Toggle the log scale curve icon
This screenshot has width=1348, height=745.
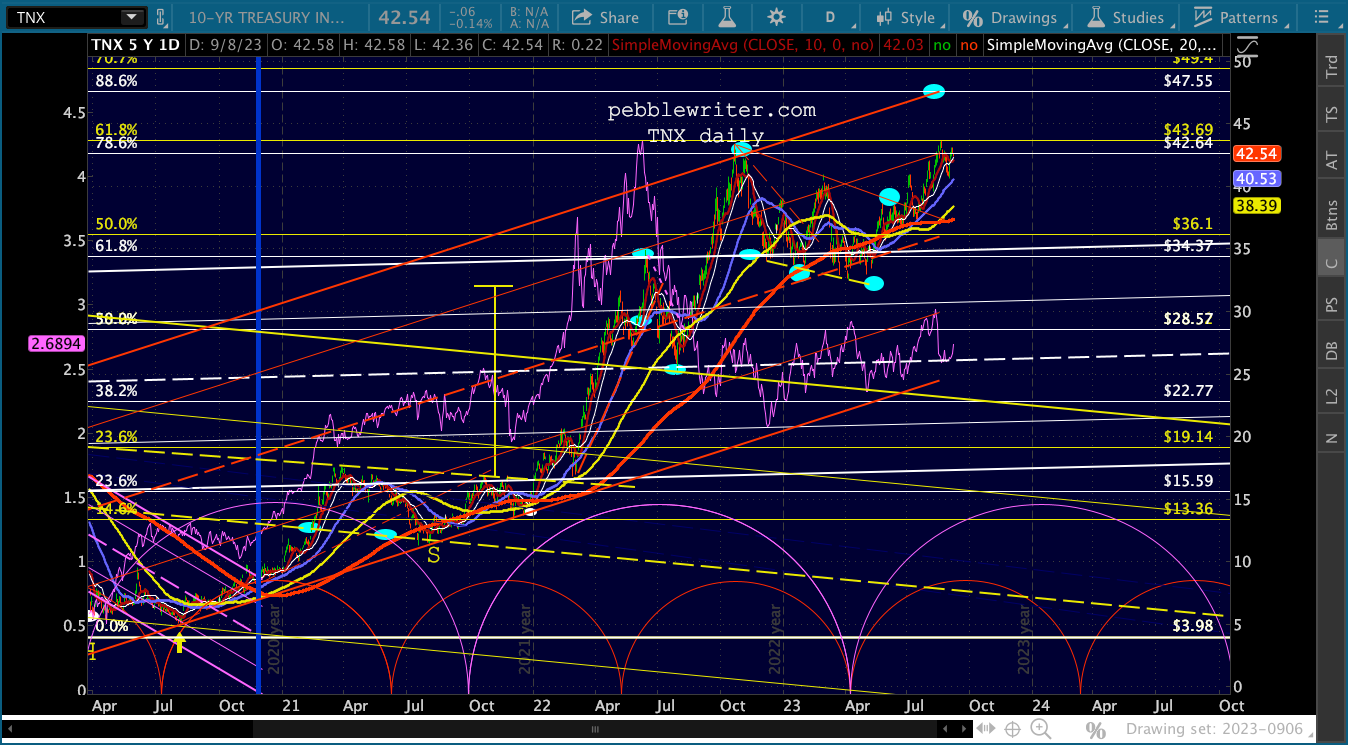(1247, 46)
